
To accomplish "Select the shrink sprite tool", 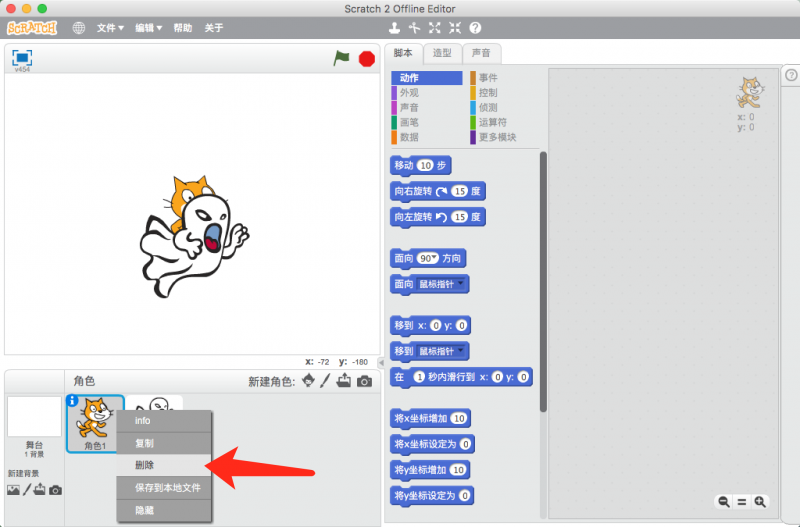I will point(455,28).
